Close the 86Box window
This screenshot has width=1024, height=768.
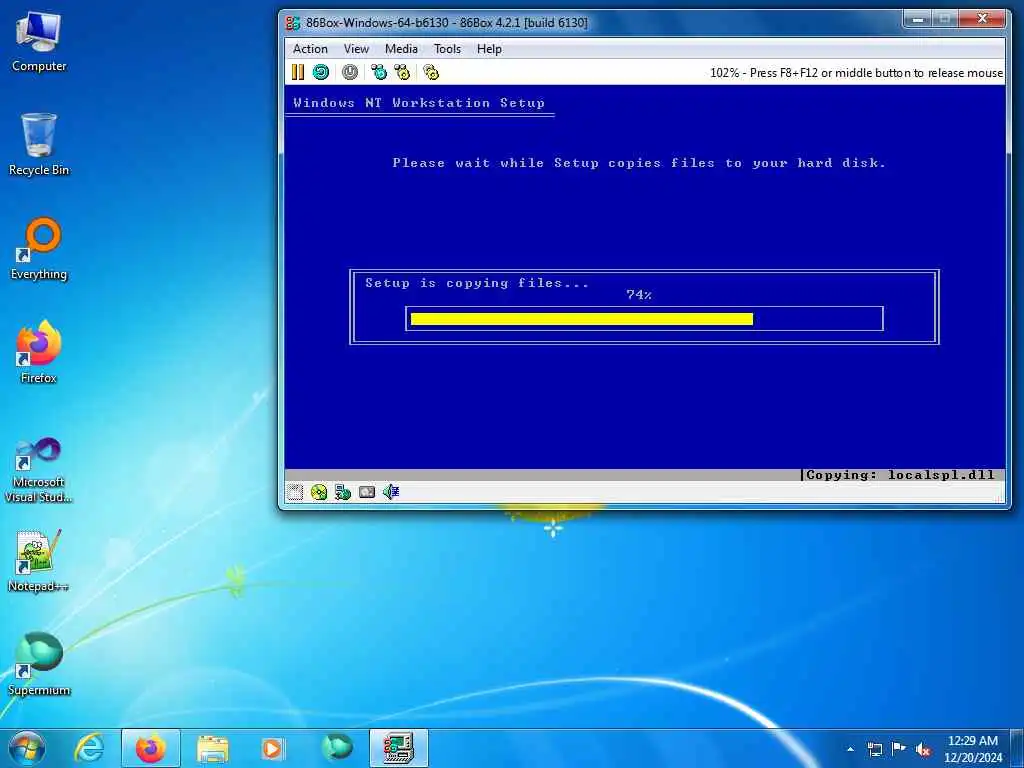[982, 20]
